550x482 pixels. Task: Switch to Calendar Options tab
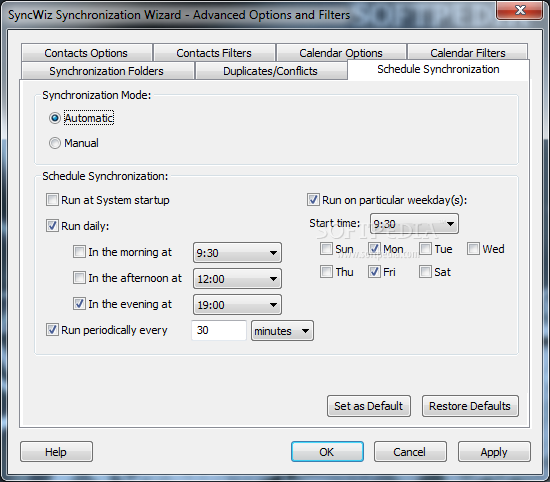pyautogui.click(x=341, y=53)
